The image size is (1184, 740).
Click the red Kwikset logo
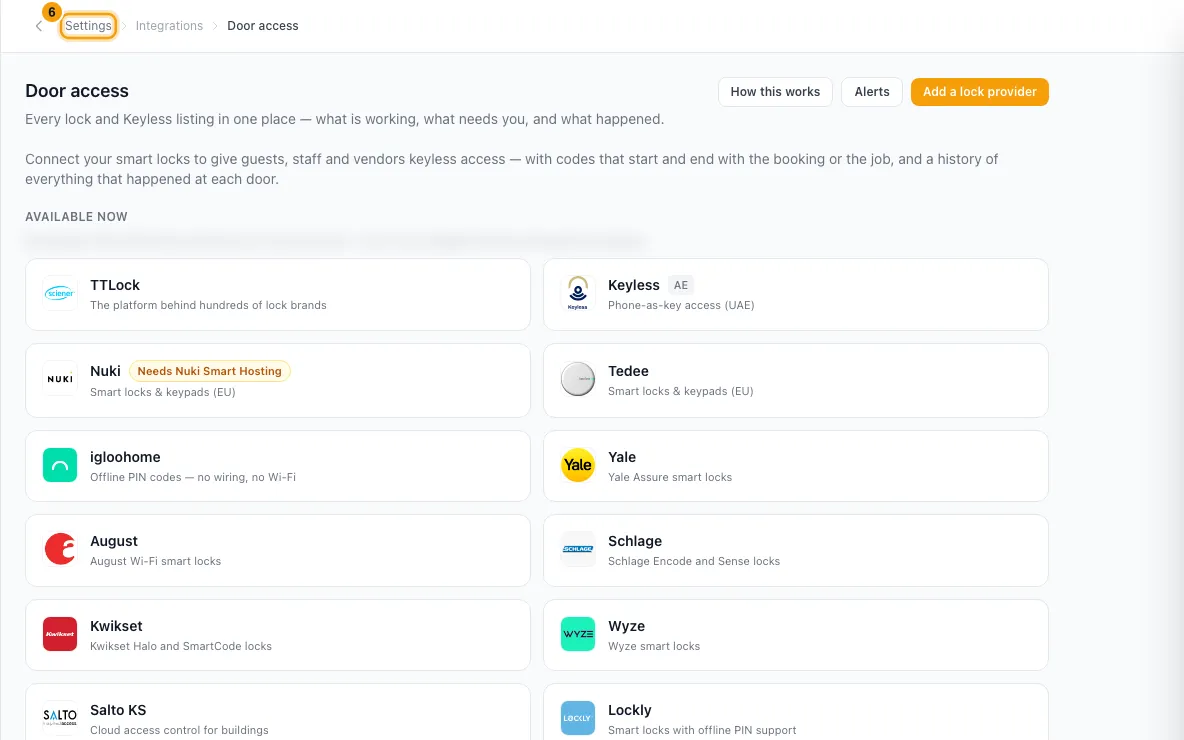(x=60, y=634)
